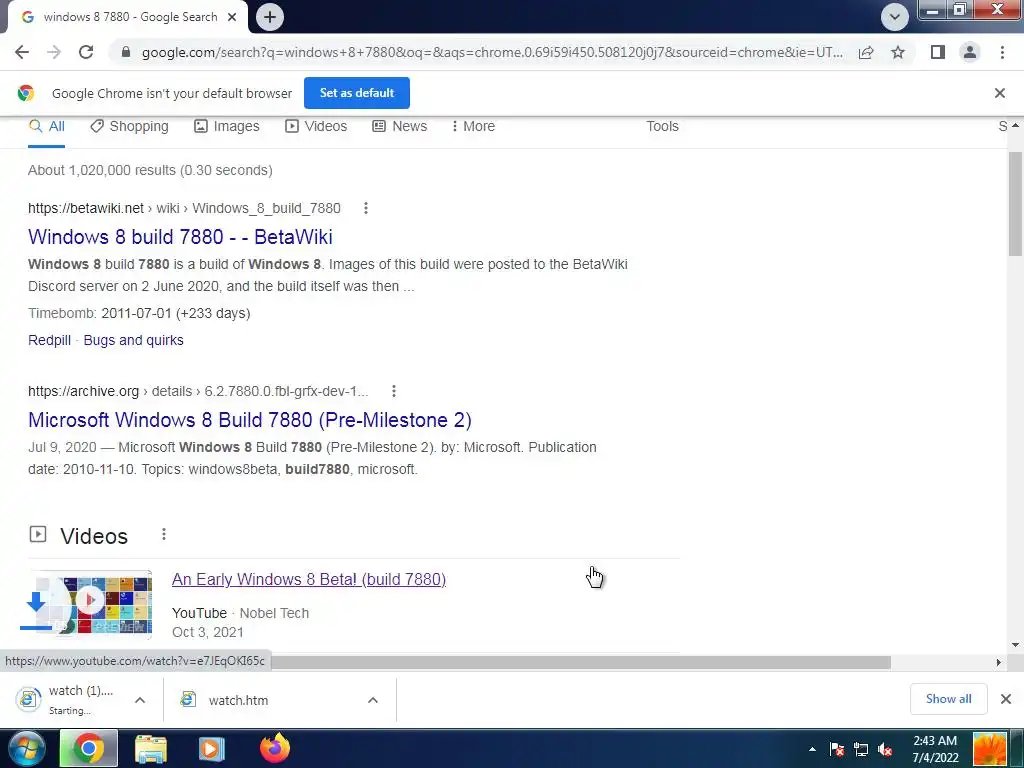Switch to Videos results tab
This screenshot has height=768, width=1024.
click(316, 126)
